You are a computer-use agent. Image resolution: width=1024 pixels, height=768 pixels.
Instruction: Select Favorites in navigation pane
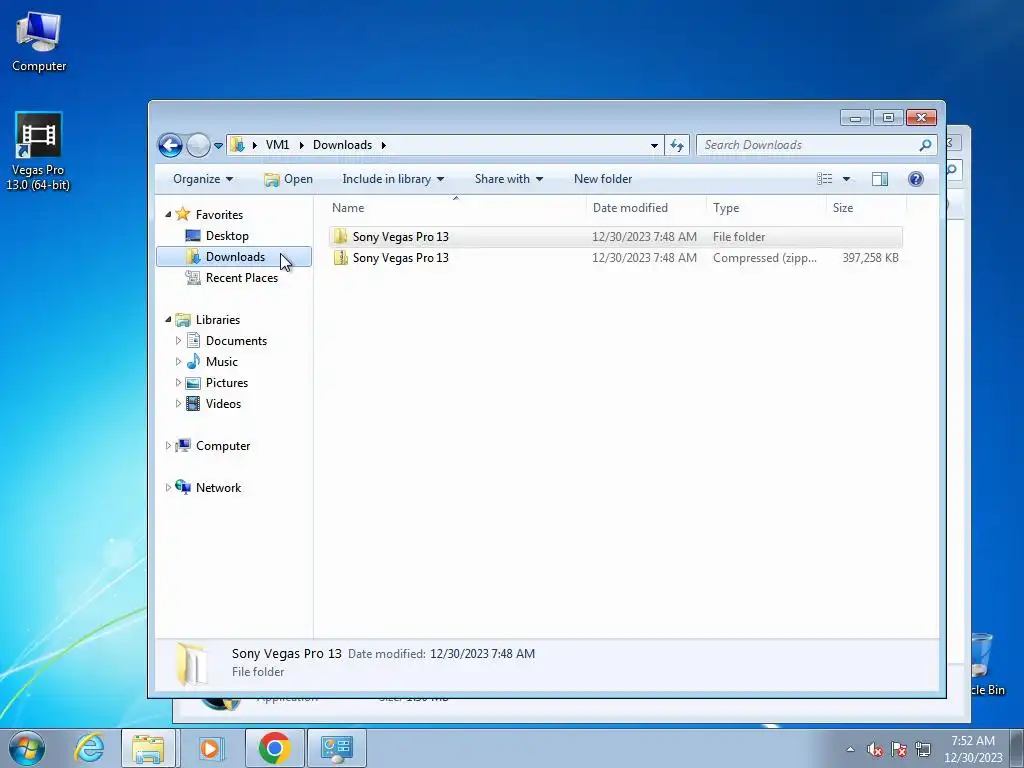(x=219, y=215)
